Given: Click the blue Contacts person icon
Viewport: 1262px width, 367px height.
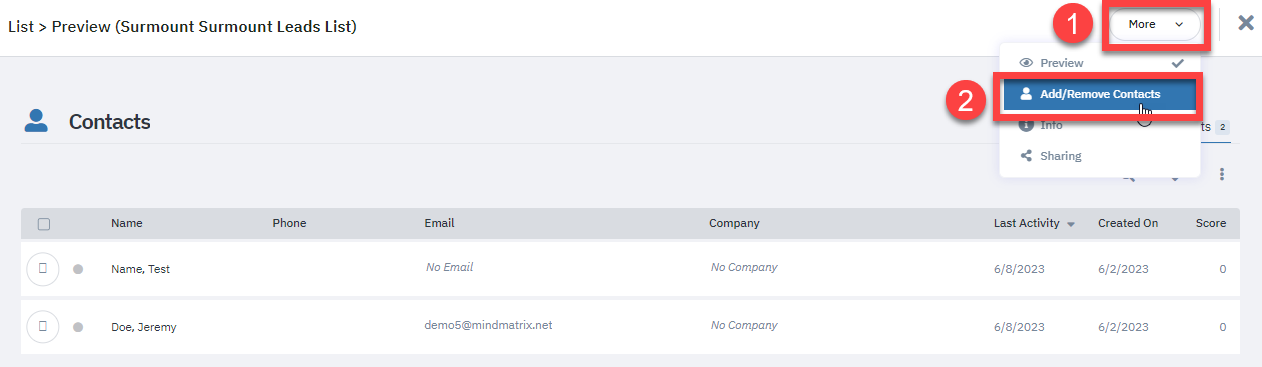Looking at the screenshot, I should (x=36, y=122).
